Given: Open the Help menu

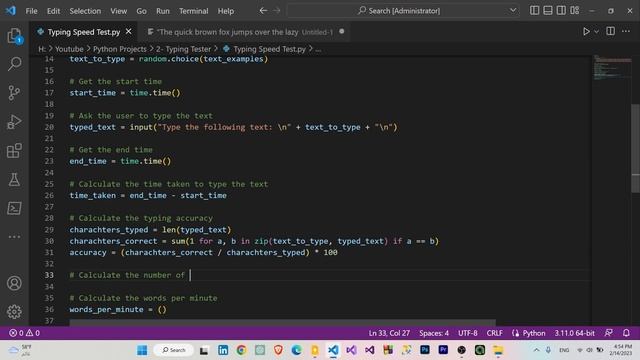Looking at the screenshot, I should (226, 11).
